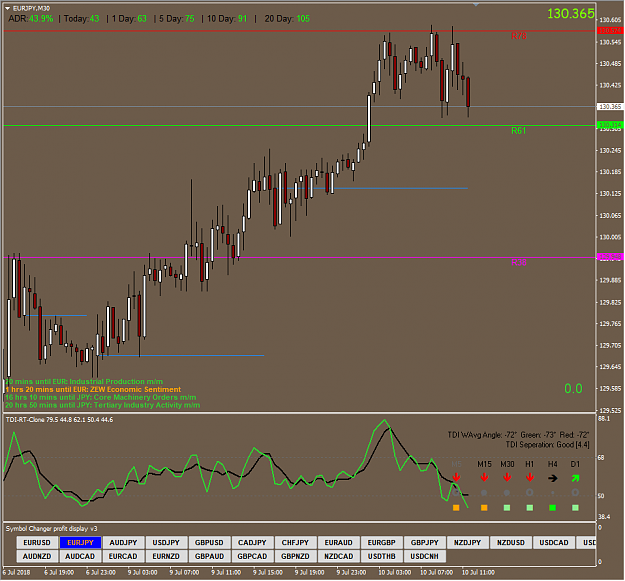Click the grey hollow circle under M5
This screenshot has width=625, height=581.
pyautogui.click(x=456, y=493)
